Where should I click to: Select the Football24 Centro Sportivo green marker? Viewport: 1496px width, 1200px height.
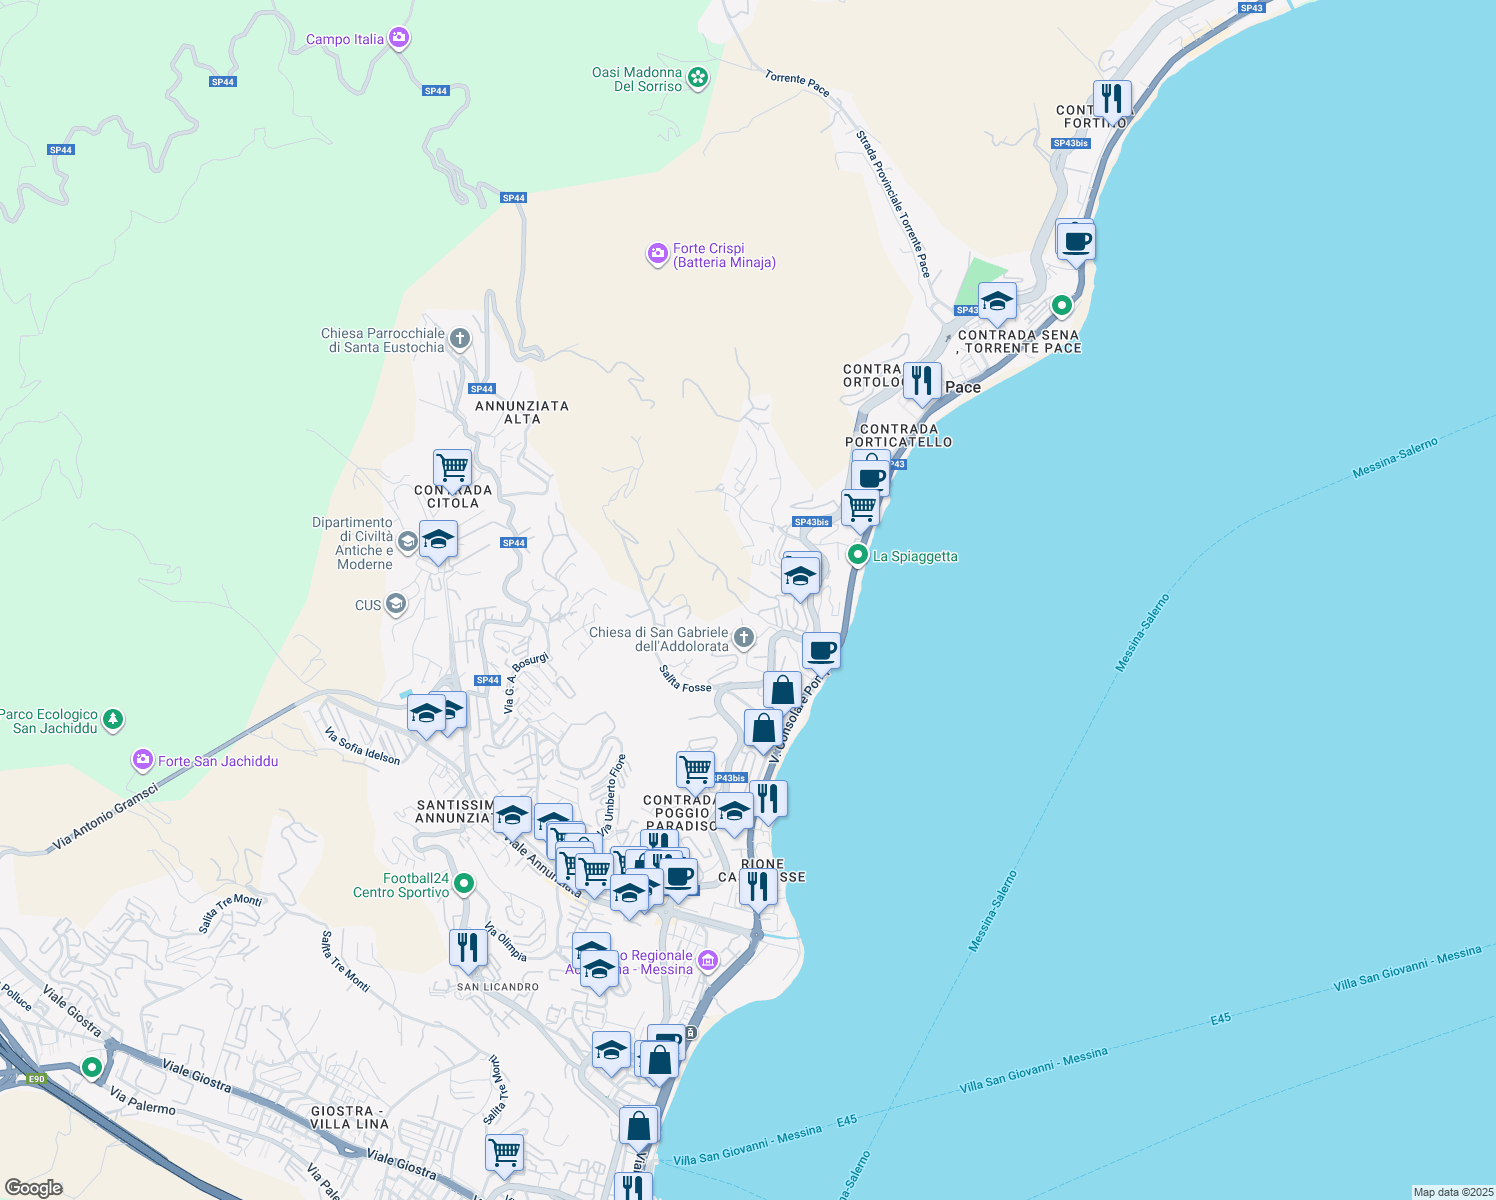coord(463,884)
